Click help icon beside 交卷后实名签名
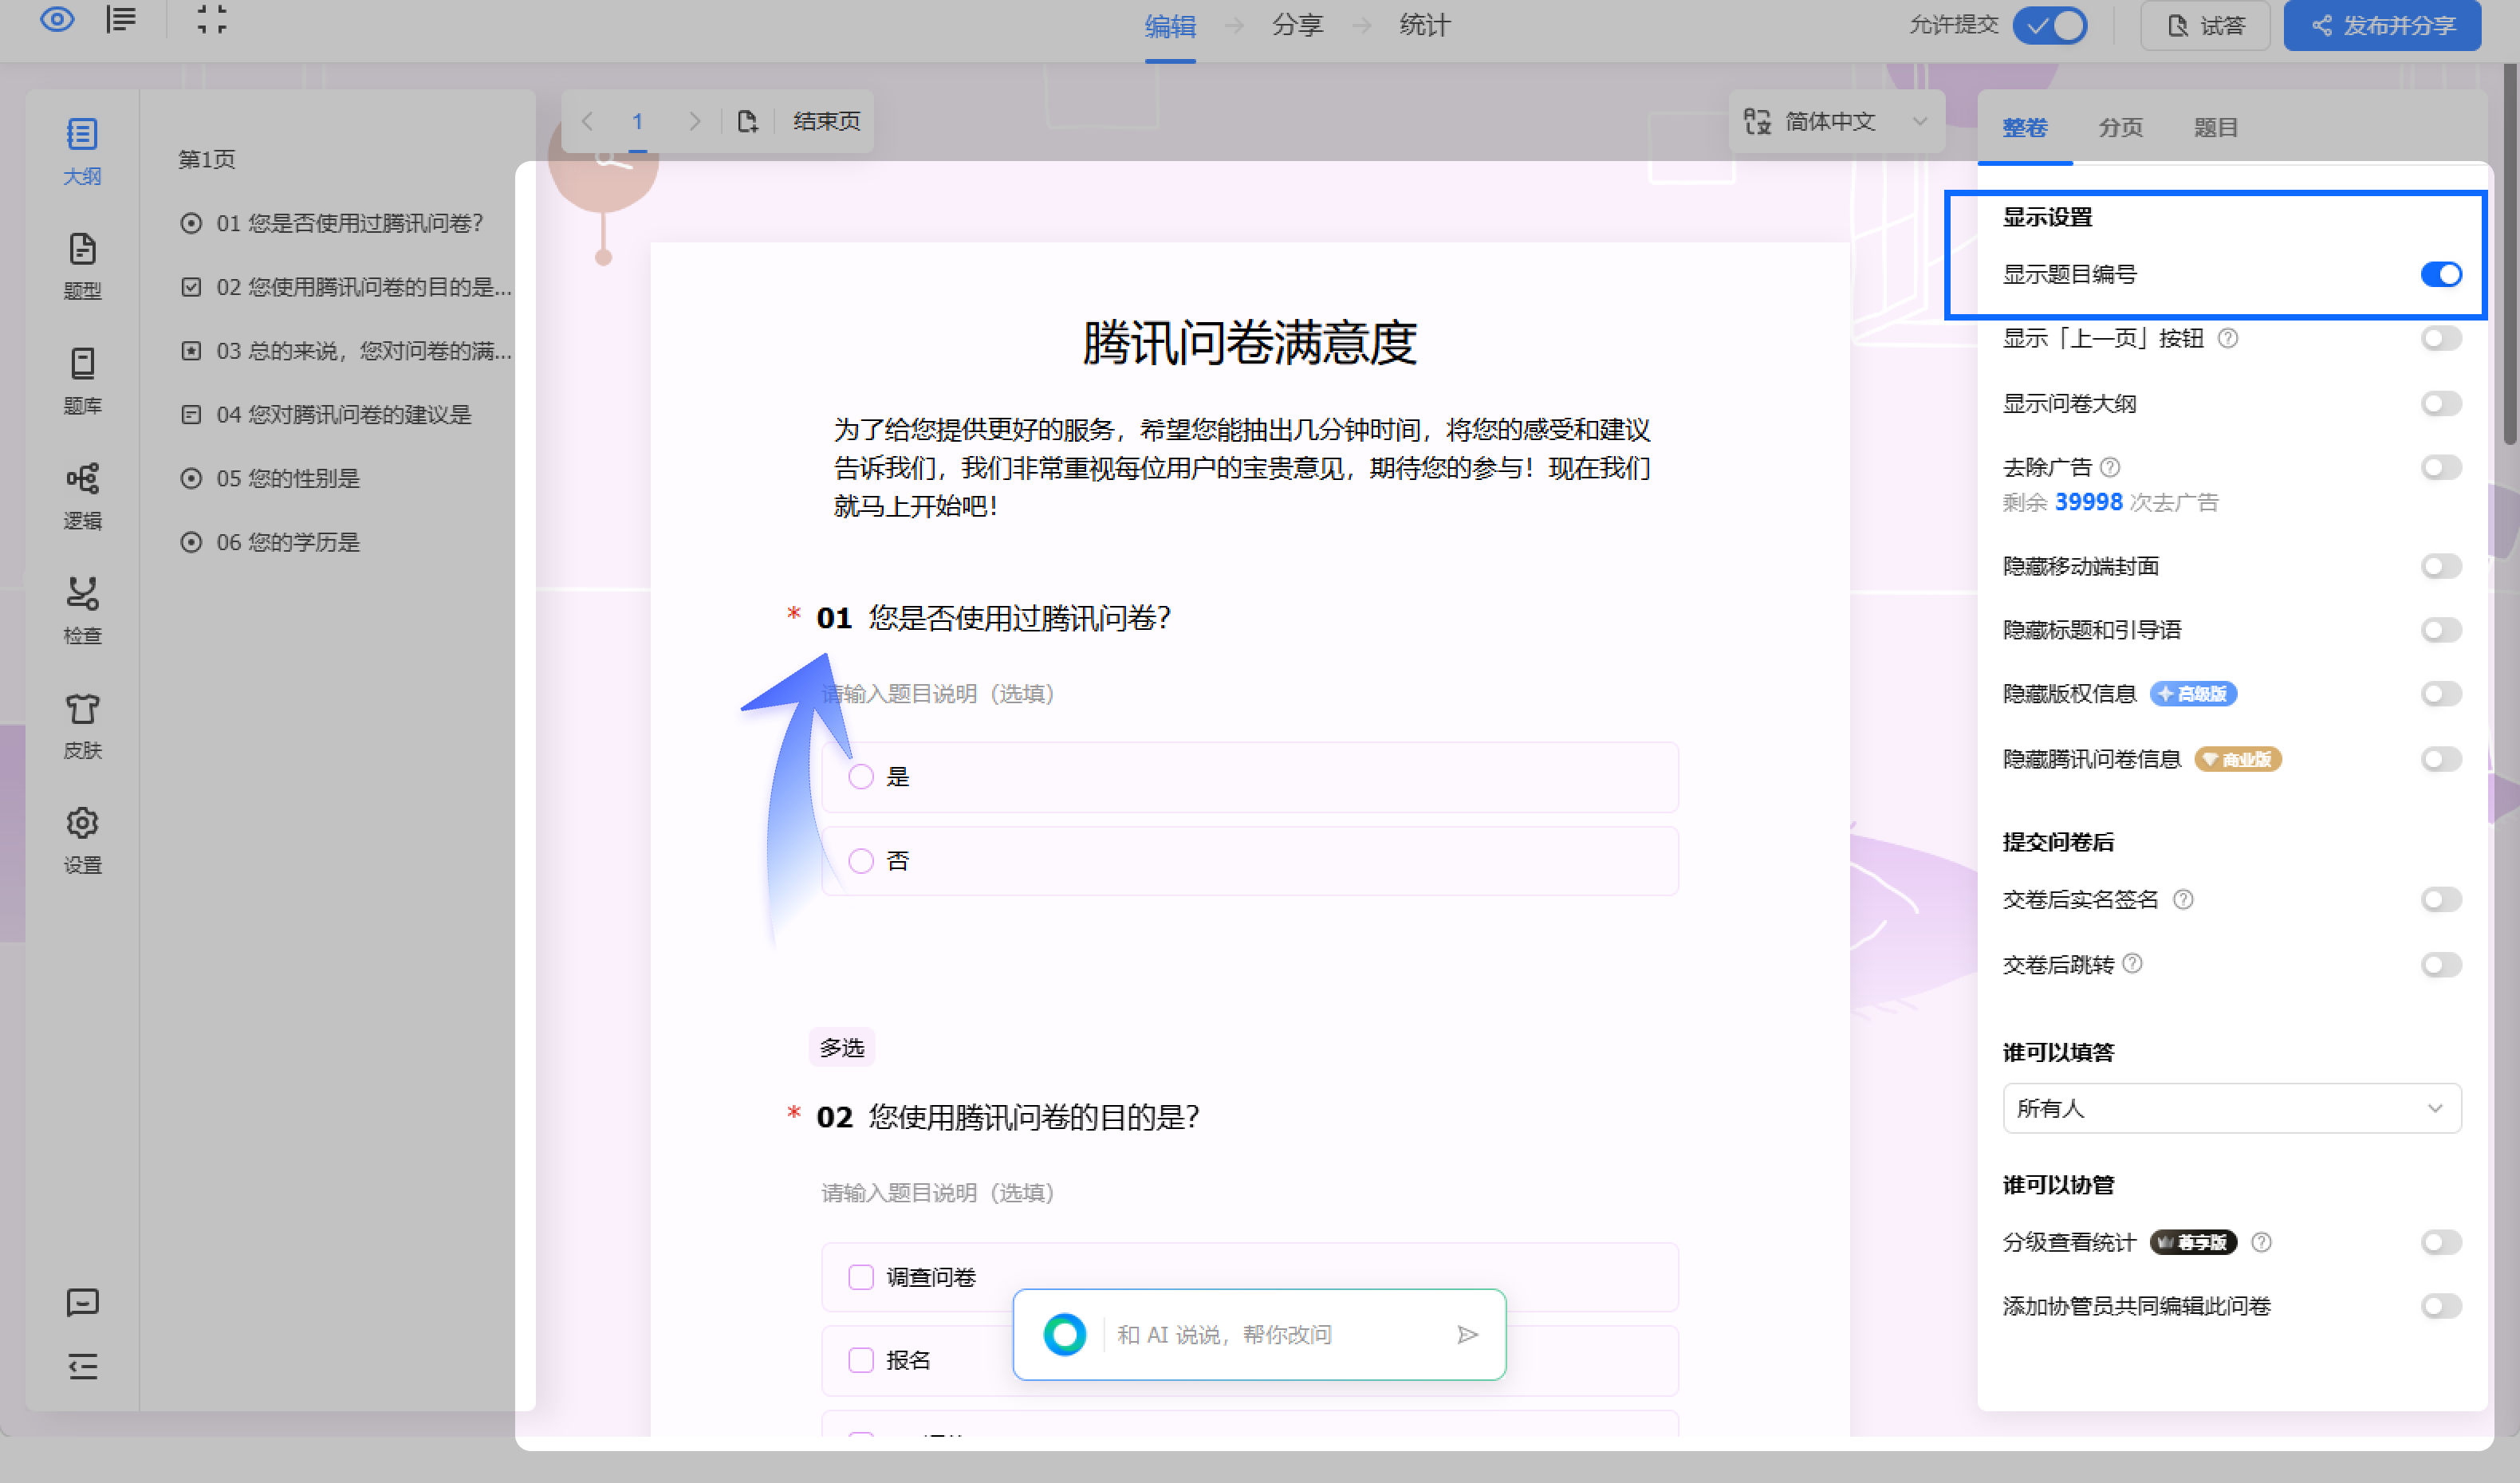 pos(2184,899)
